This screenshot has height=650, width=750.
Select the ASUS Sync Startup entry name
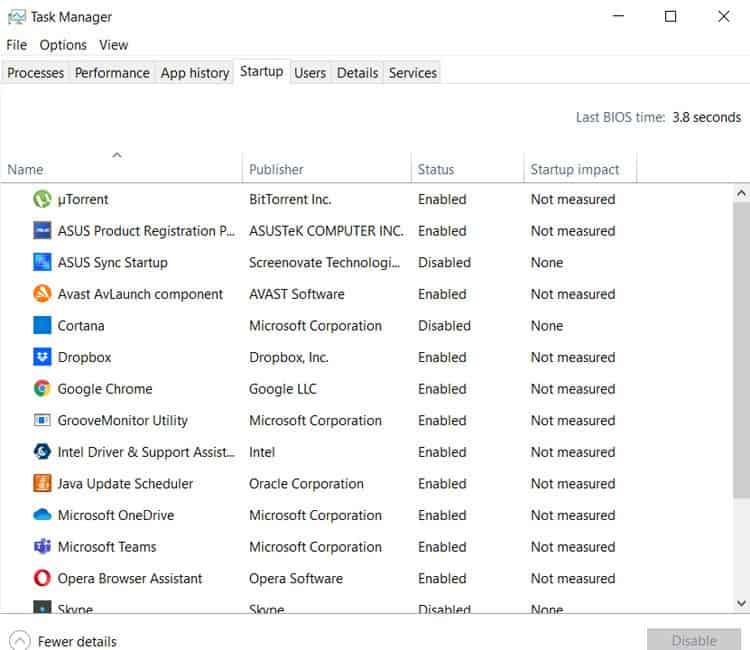[112, 262]
